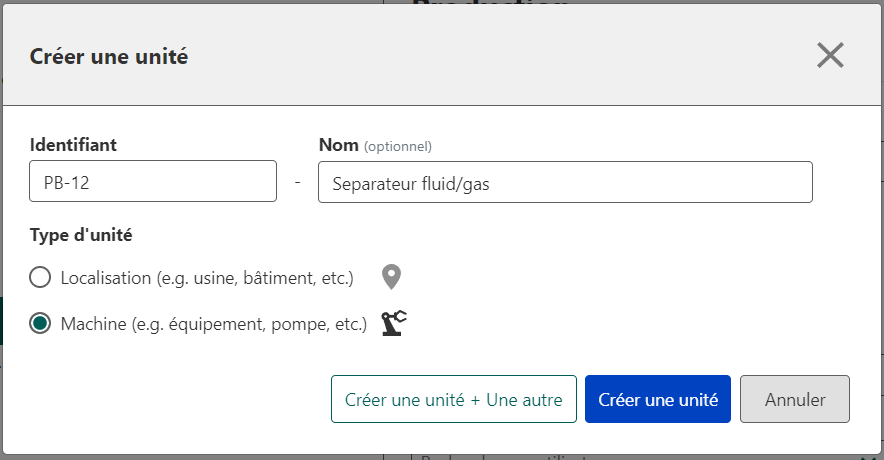Close the Créer une unité dialog
This screenshot has height=460, width=884.
tap(830, 56)
